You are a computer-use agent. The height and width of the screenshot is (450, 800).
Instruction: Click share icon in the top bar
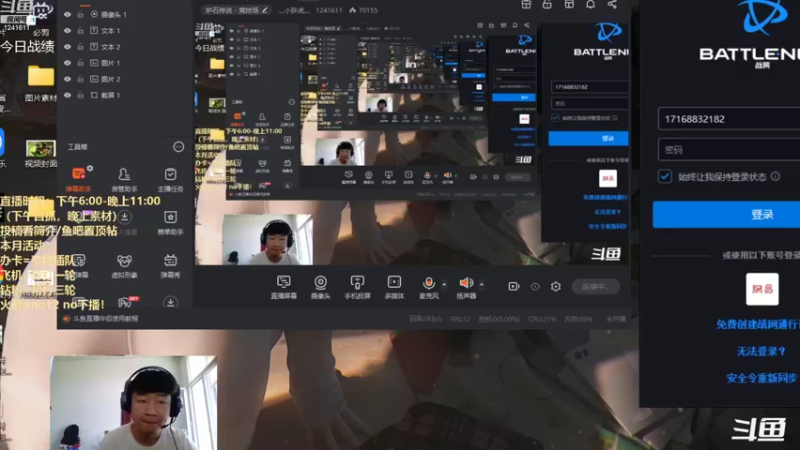[x=612, y=5]
